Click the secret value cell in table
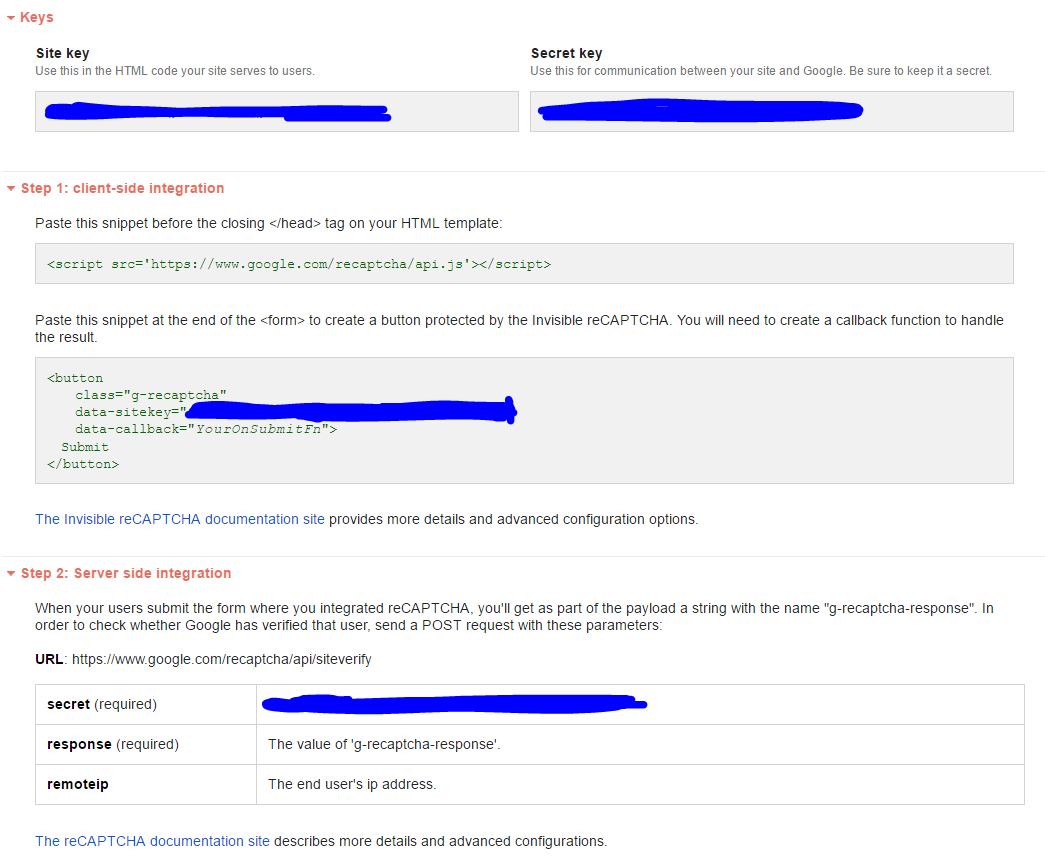 pyautogui.click(x=640, y=704)
